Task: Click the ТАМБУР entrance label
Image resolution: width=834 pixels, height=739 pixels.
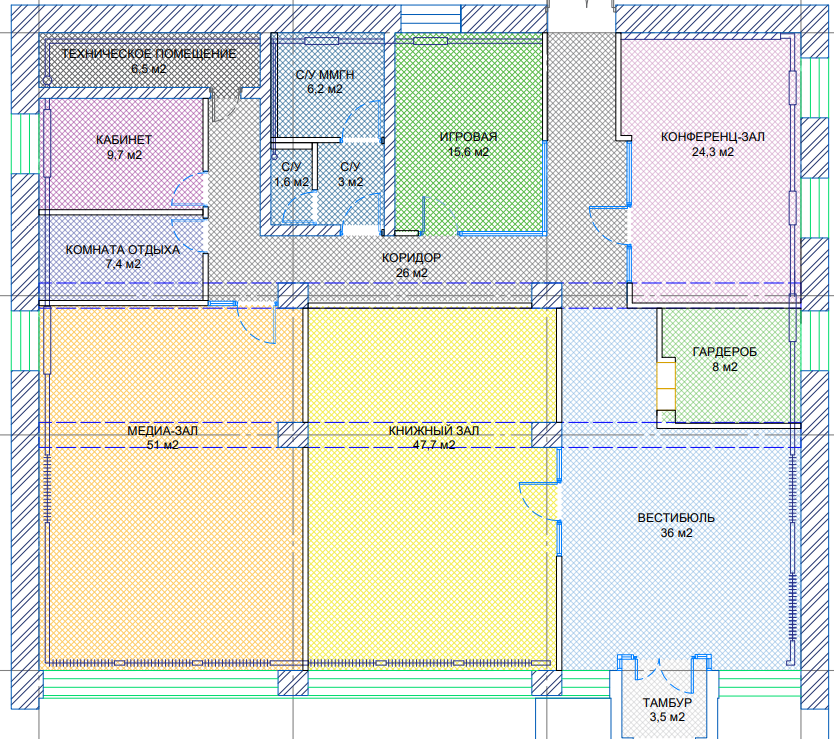Action: (664, 704)
